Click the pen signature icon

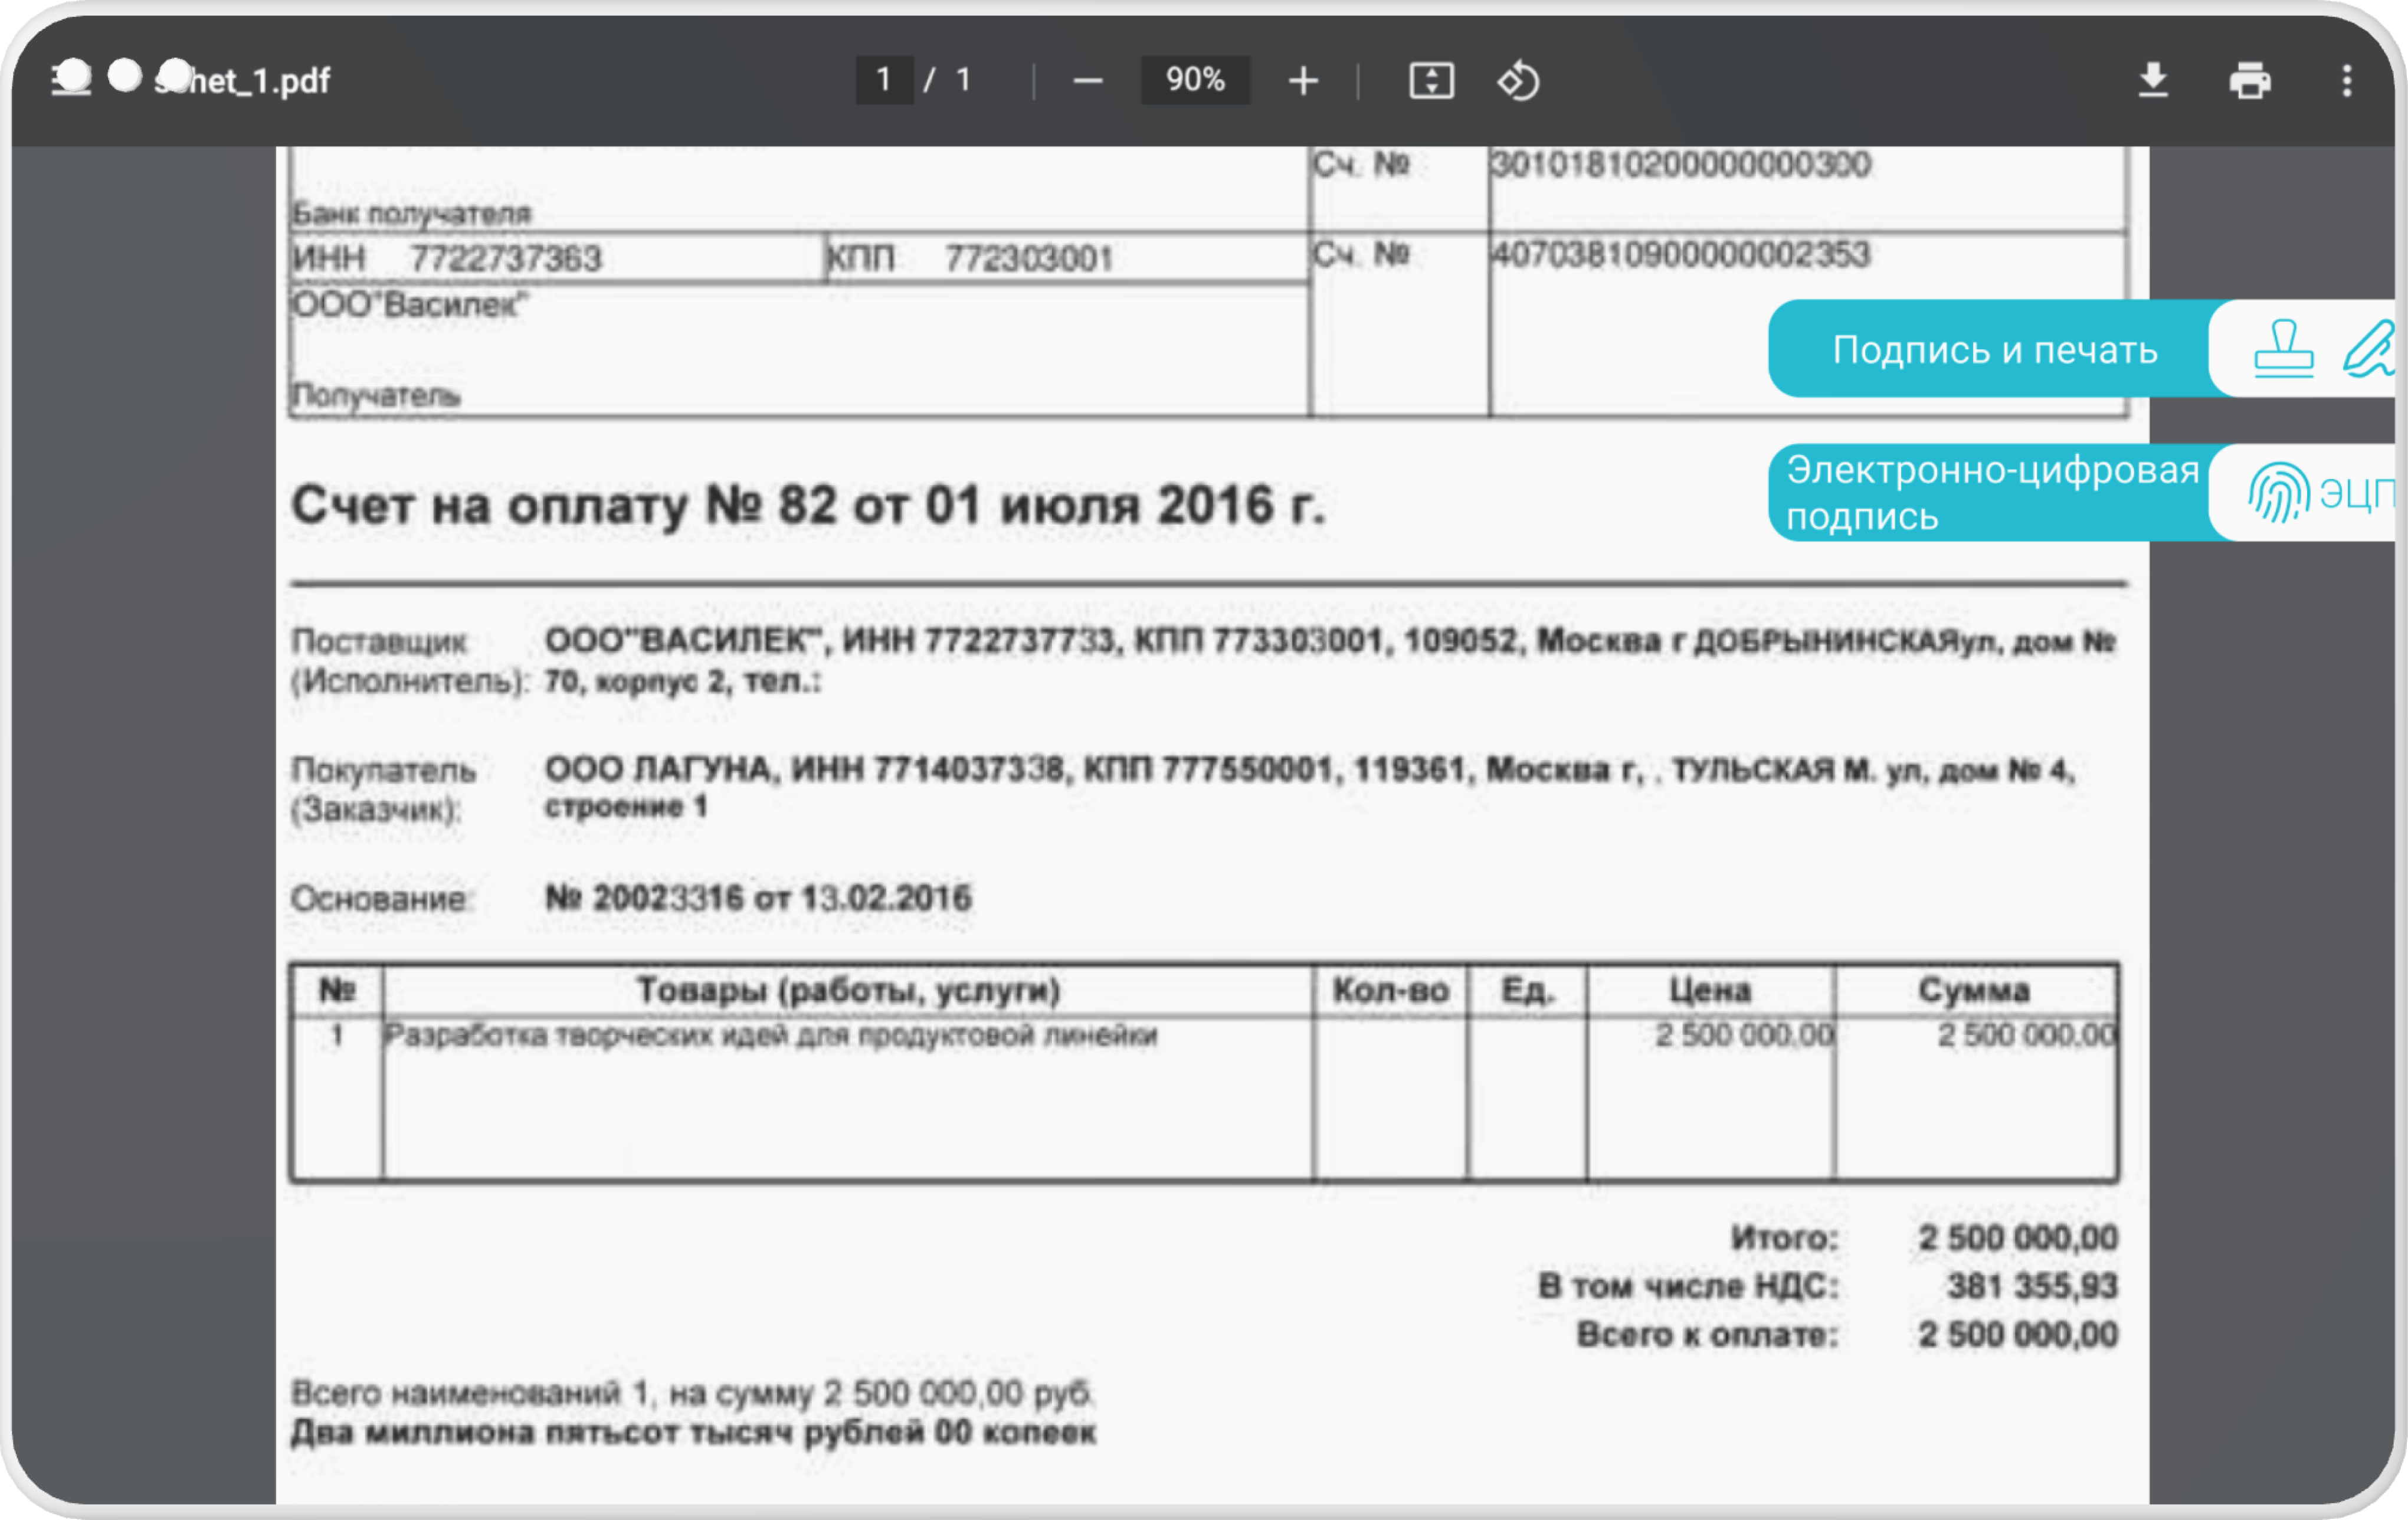[x=2370, y=348]
